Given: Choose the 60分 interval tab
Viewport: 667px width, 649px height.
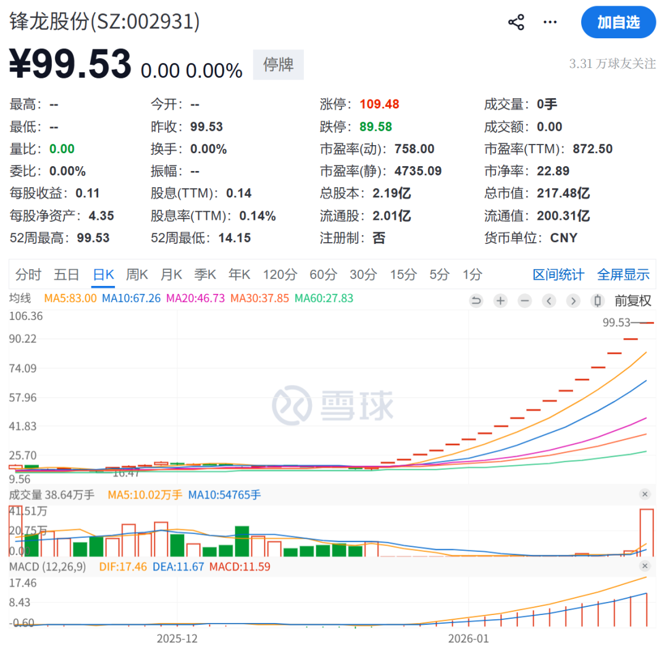Looking at the screenshot, I should [323, 274].
